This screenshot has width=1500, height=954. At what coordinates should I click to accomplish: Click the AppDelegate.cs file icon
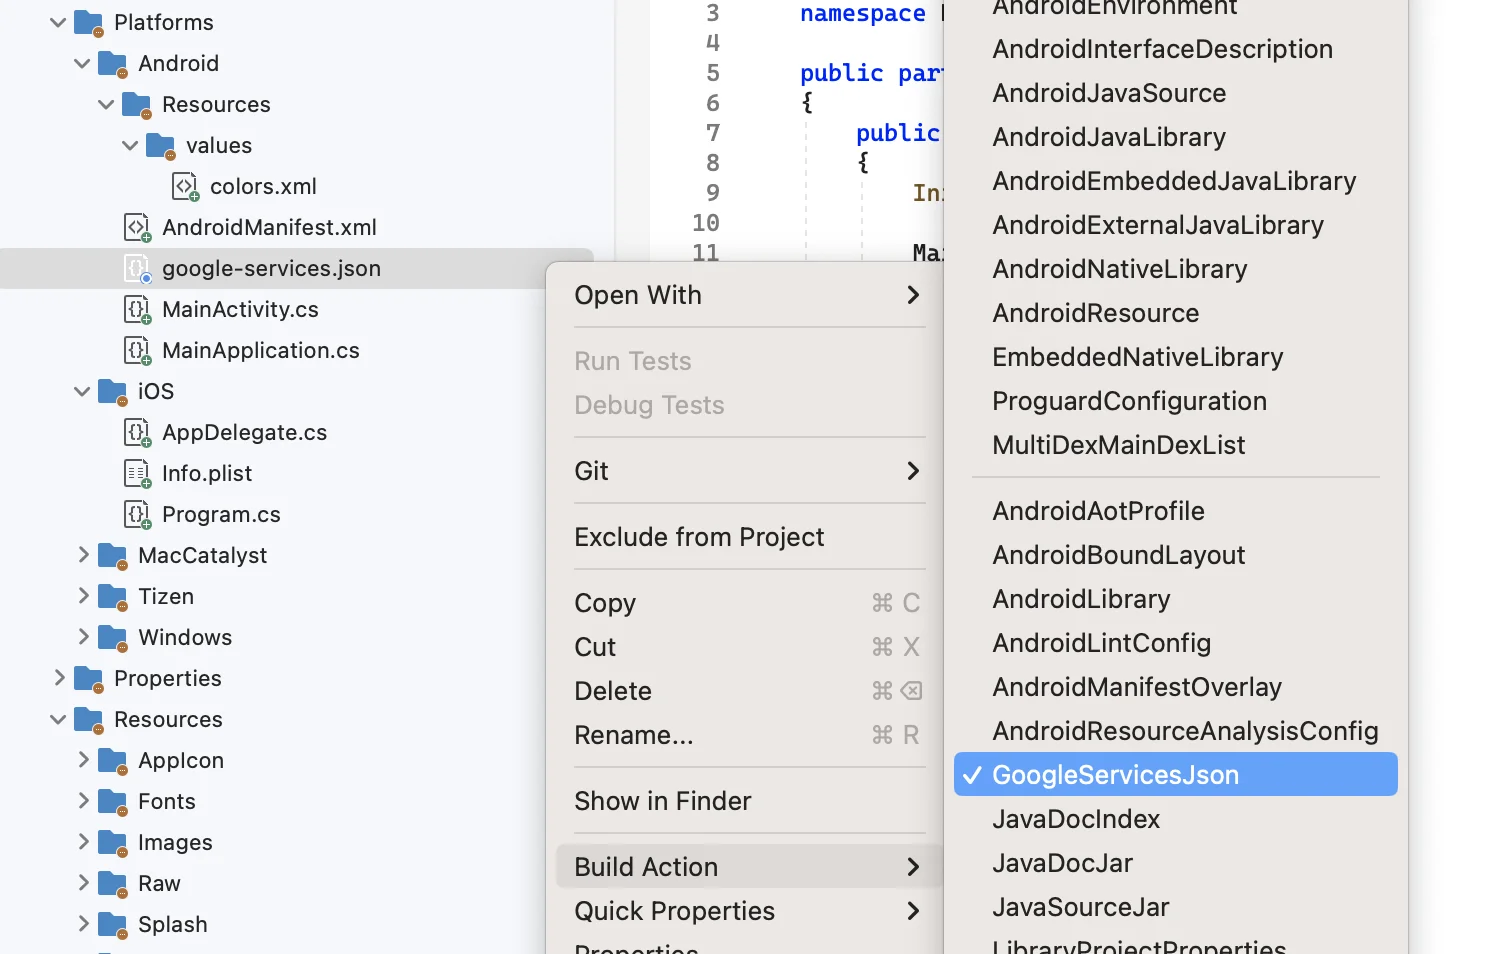(x=137, y=433)
